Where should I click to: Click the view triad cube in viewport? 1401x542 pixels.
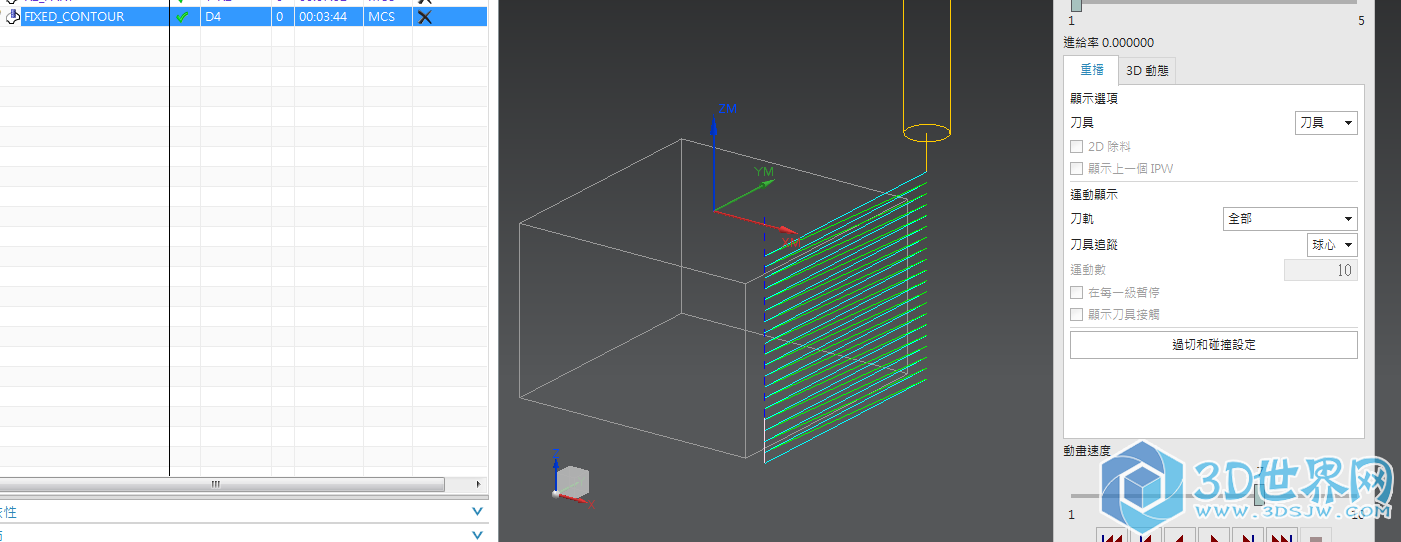[571, 480]
